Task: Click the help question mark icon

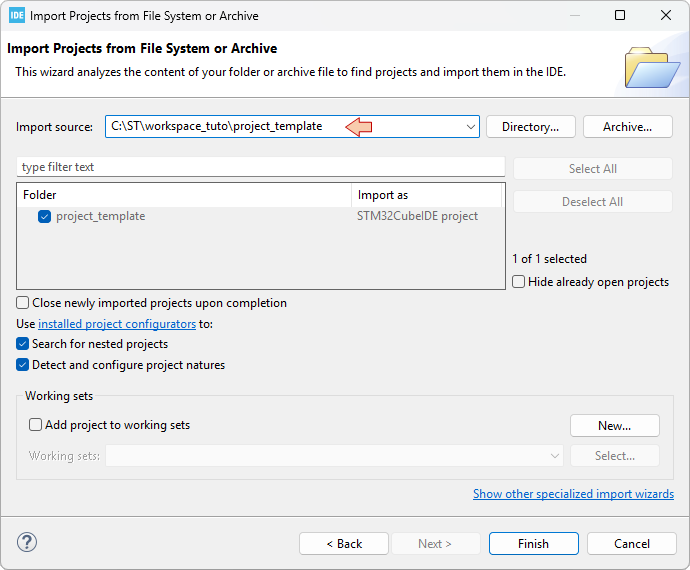Action: tap(27, 543)
